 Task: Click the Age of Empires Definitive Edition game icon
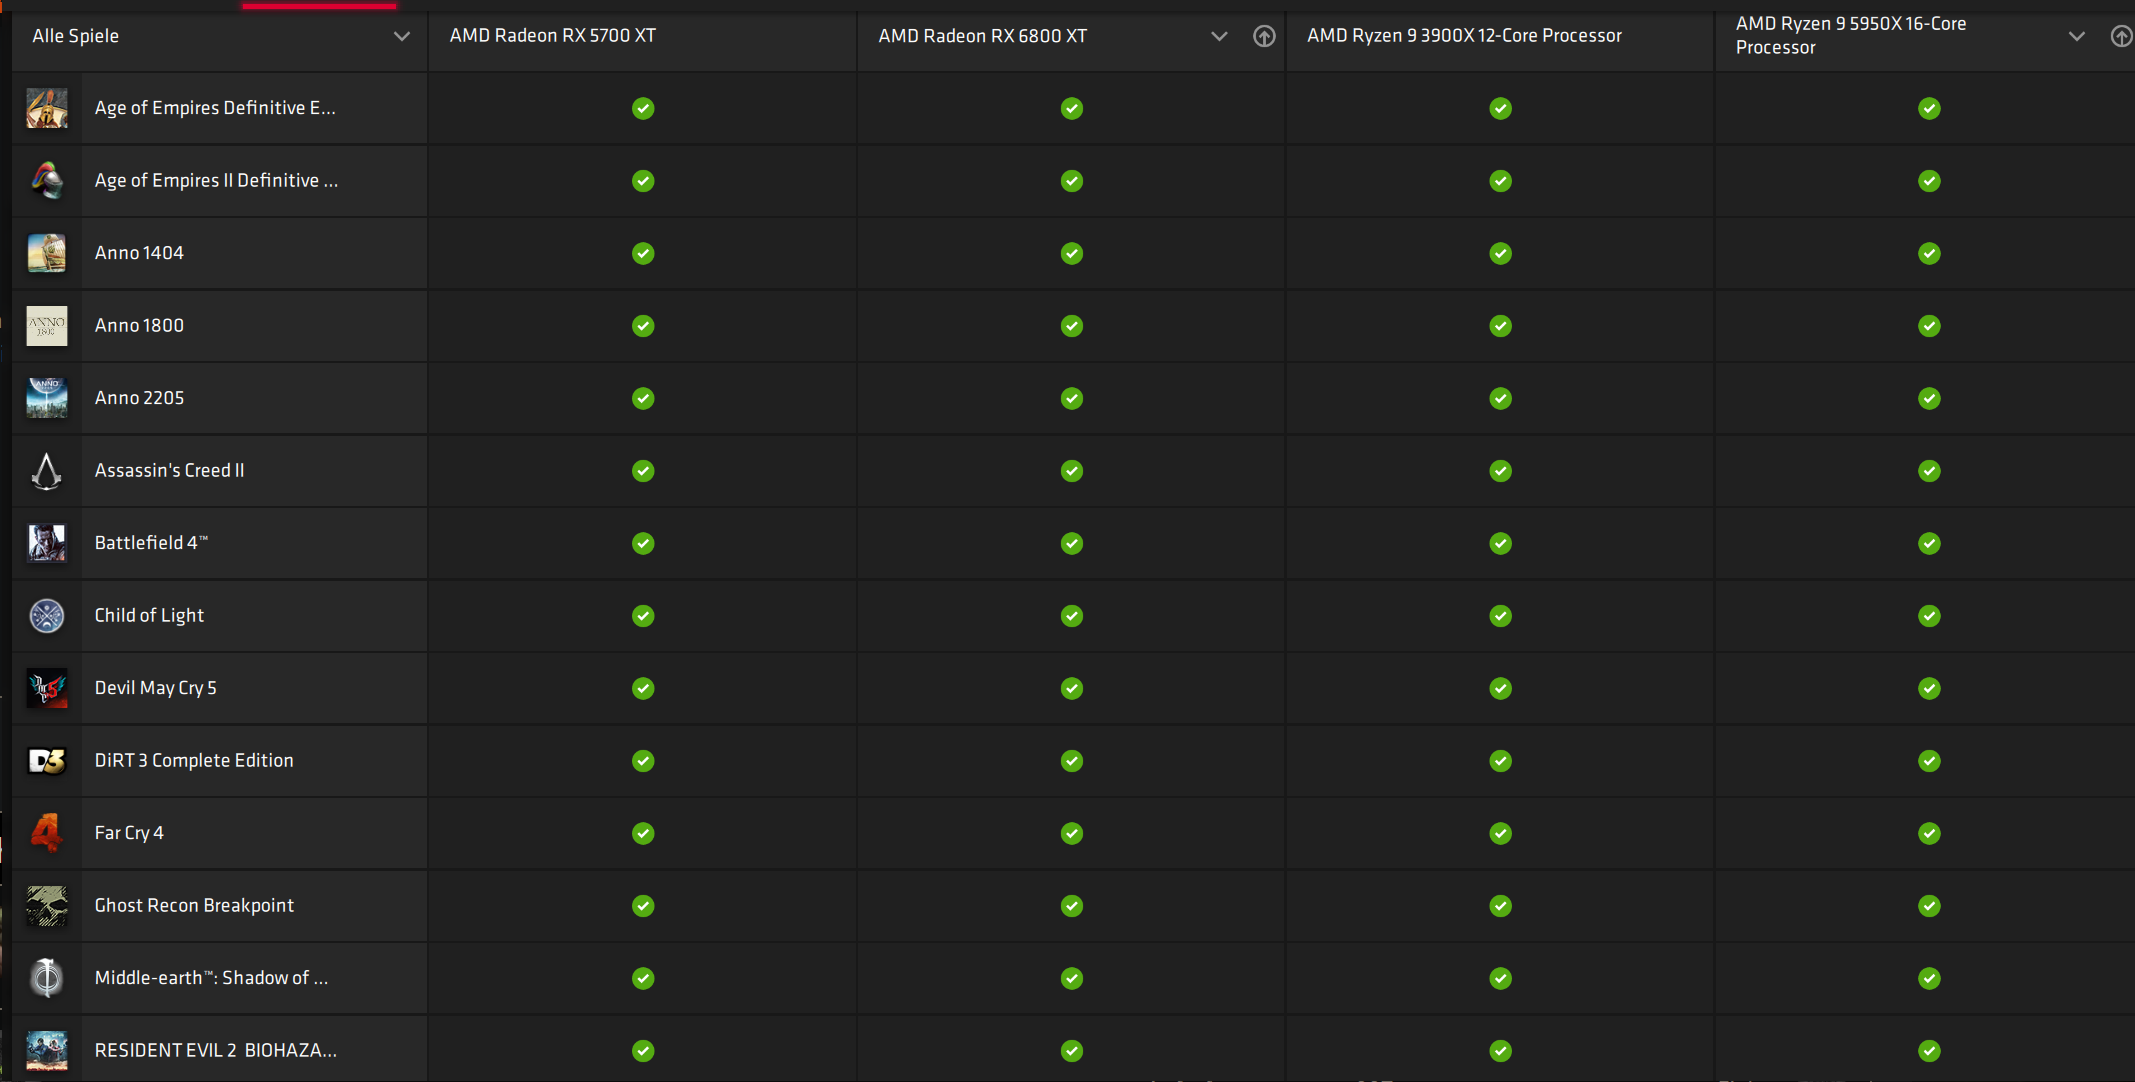tap(47, 108)
